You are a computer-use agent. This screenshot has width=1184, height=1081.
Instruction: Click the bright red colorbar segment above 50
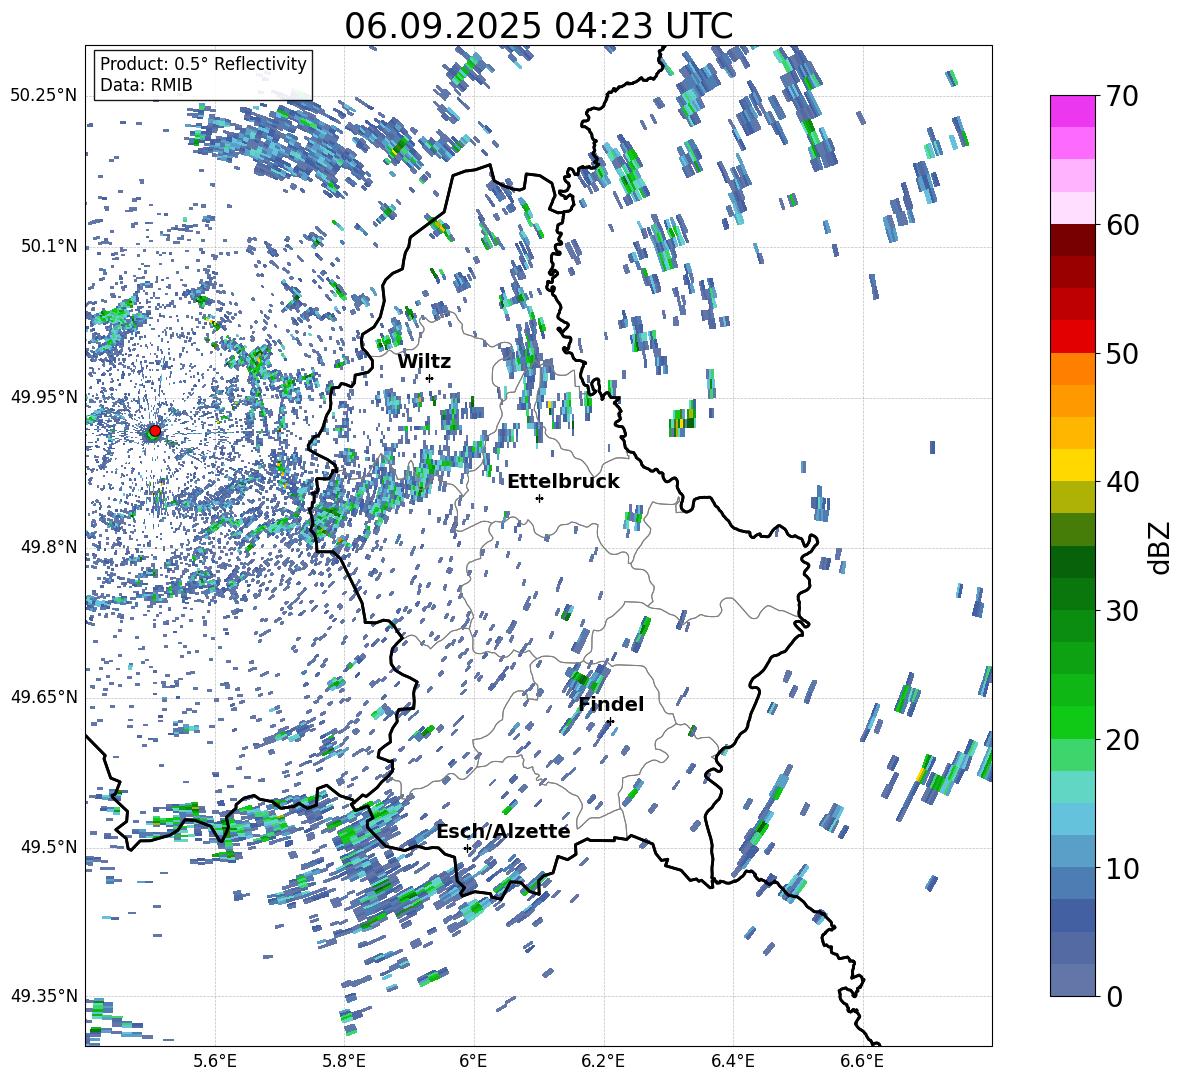(1072, 337)
